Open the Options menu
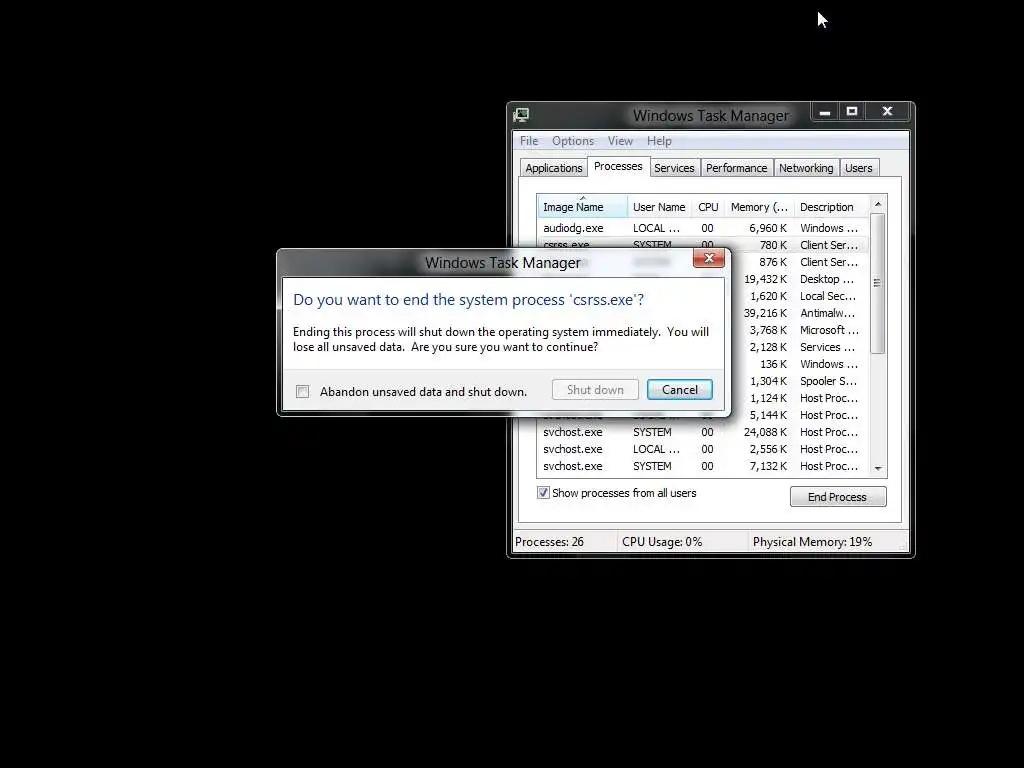This screenshot has height=768, width=1024. point(573,141)
